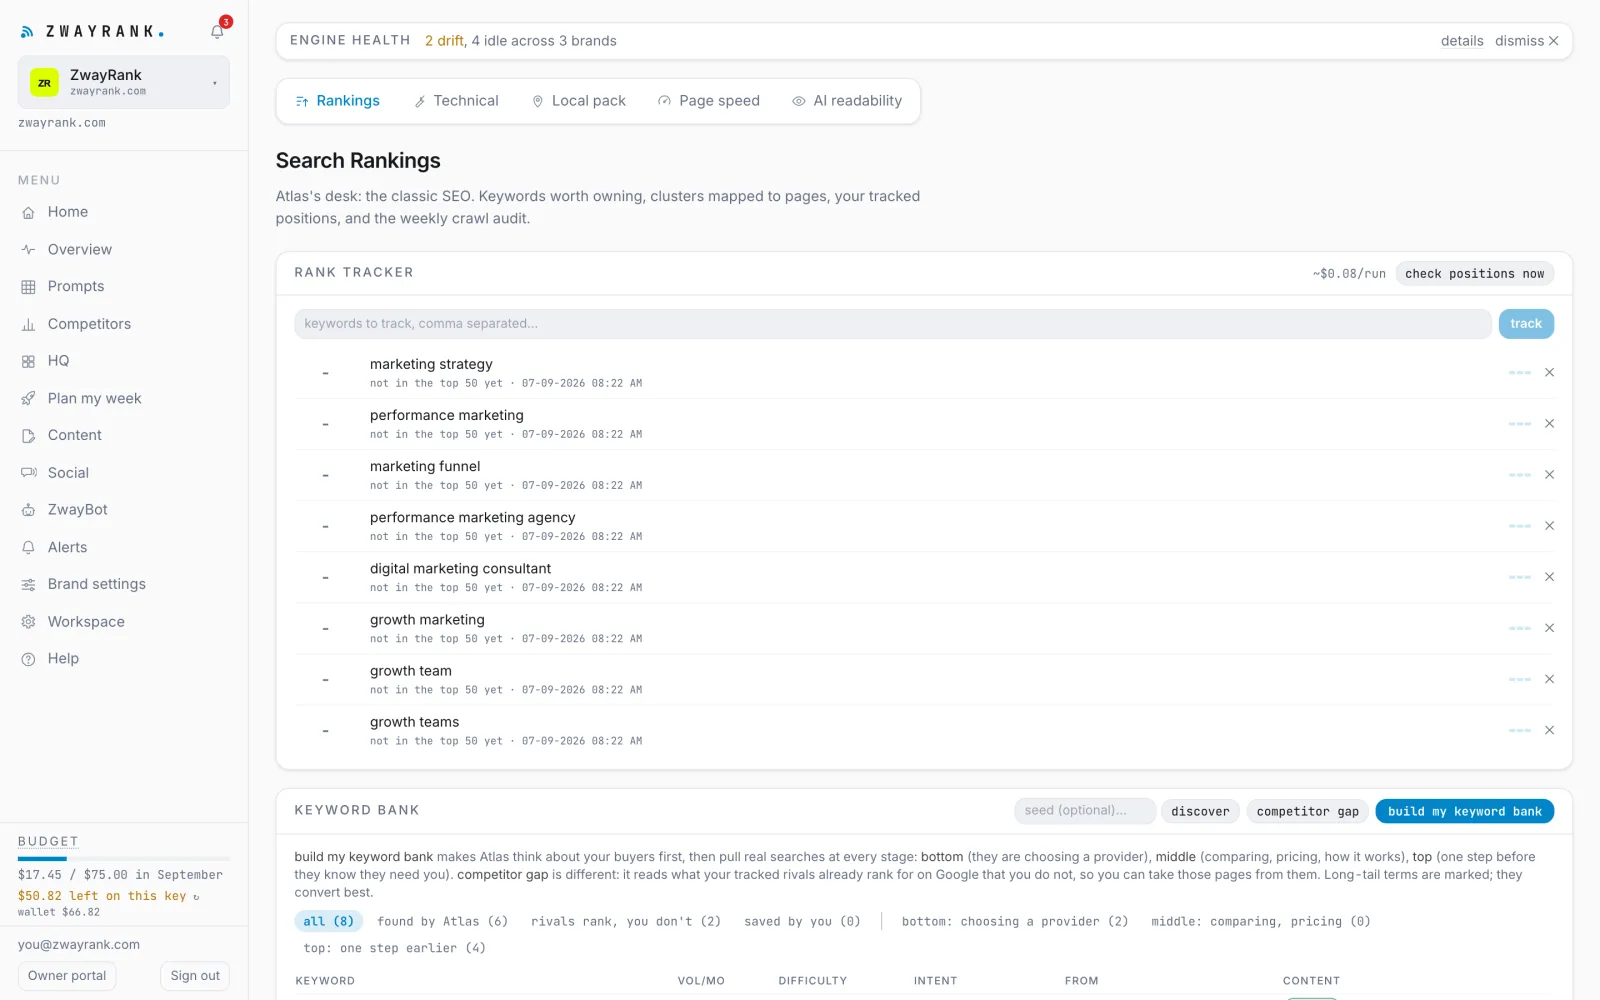
Task: Click check positions now button
Action: 1474,273
